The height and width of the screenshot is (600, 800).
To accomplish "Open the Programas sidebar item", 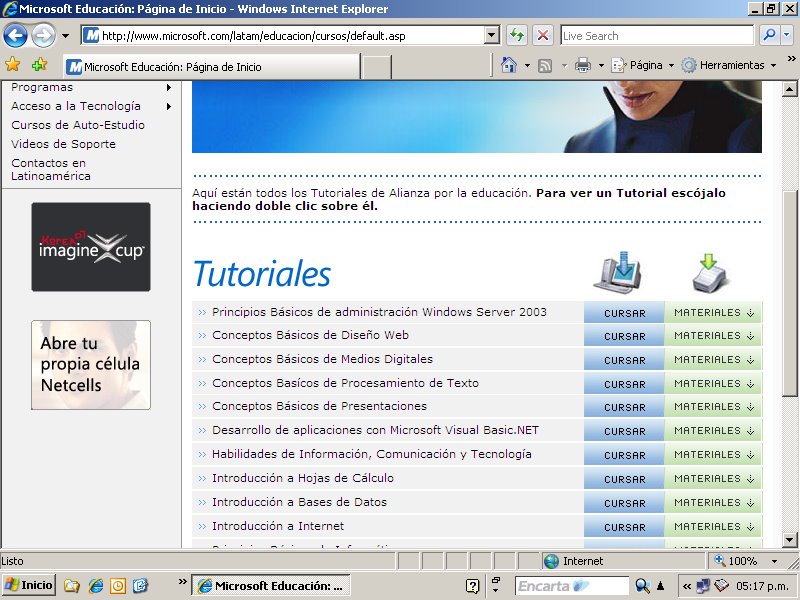I will [42, 87].
